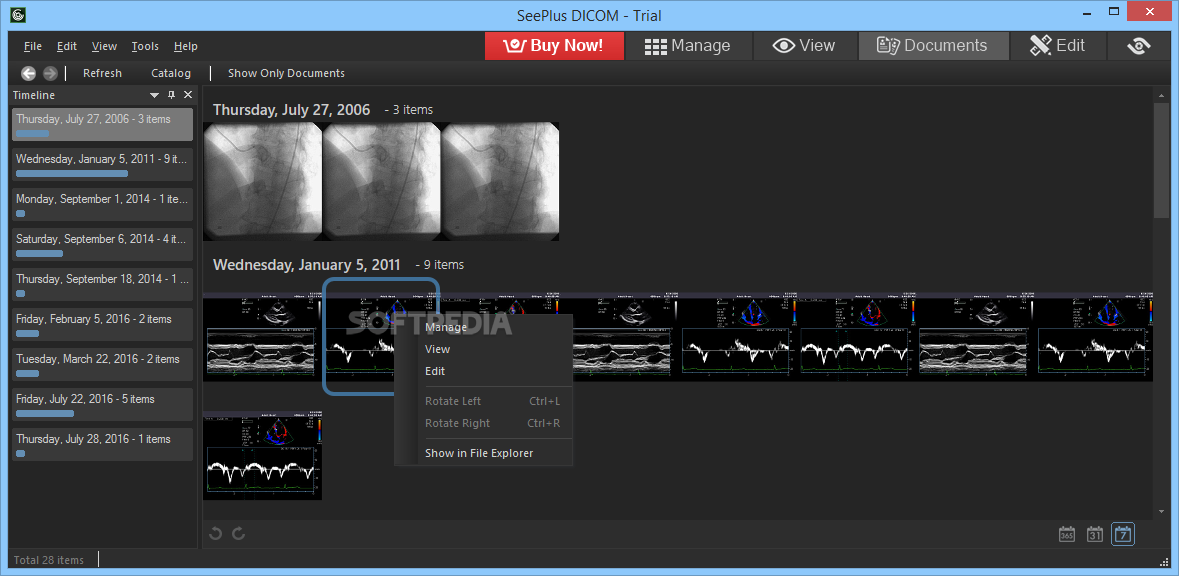Switch to Manage mode tab
Viewport: 1179px width, 576px height.
688,45
